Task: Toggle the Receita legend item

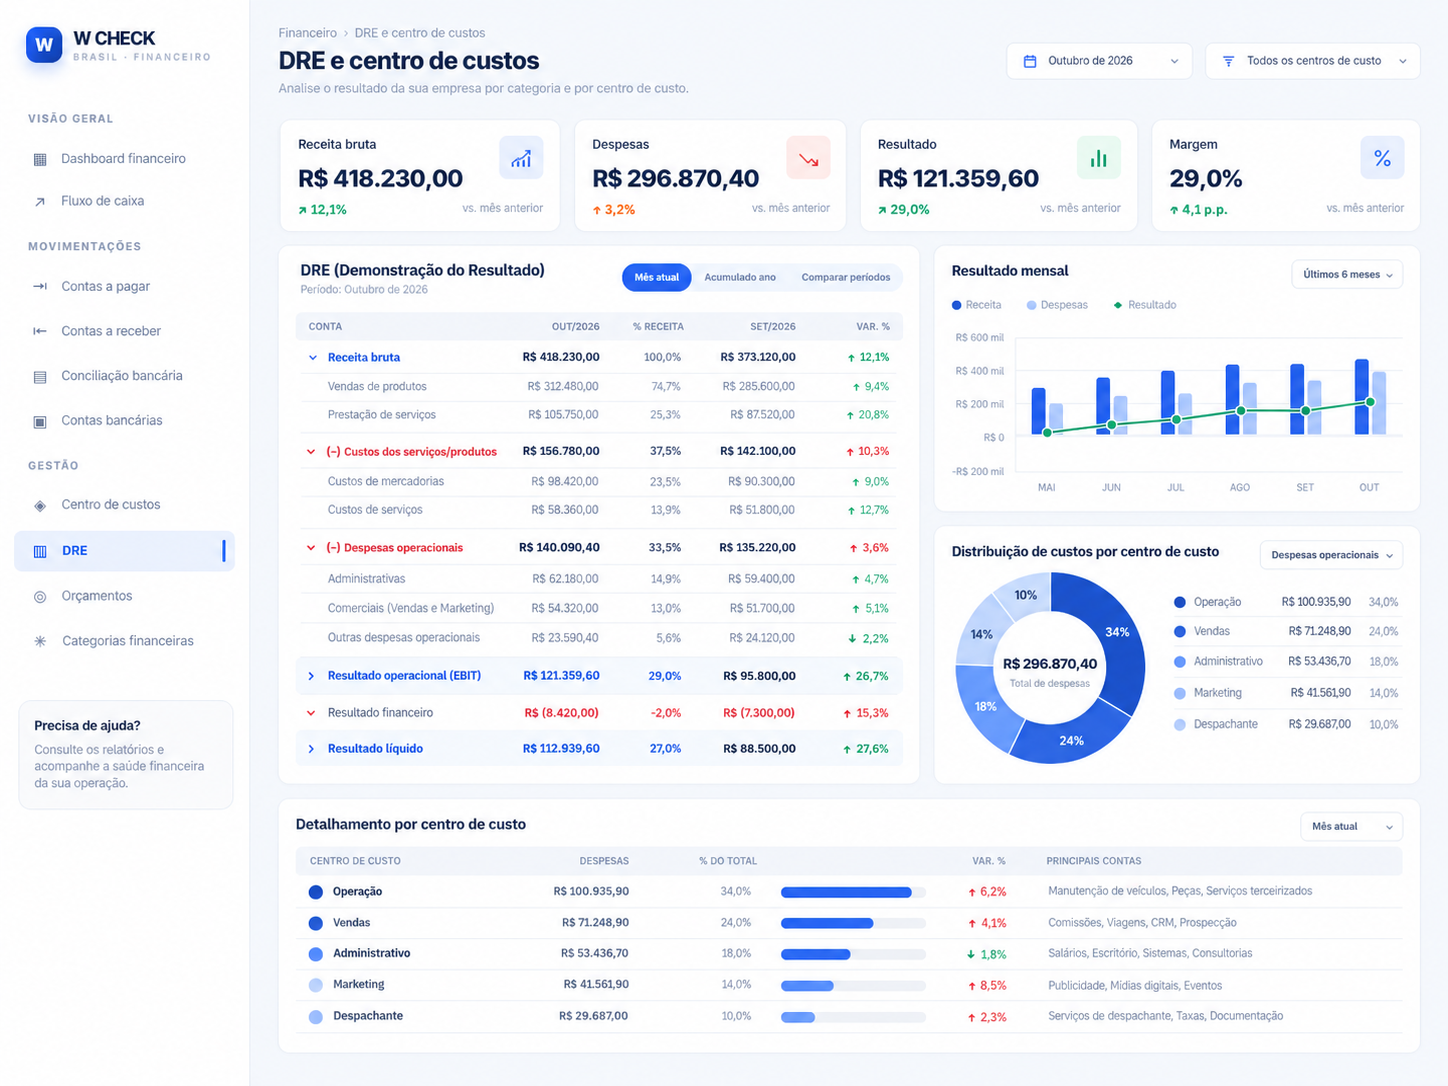Action: 976,305
